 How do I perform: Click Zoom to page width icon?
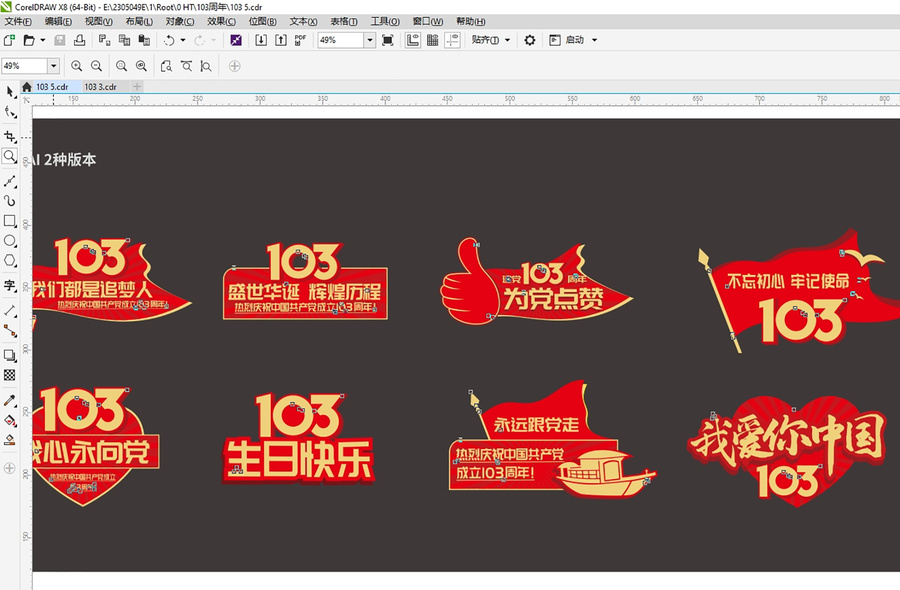(x=187, y=66)
